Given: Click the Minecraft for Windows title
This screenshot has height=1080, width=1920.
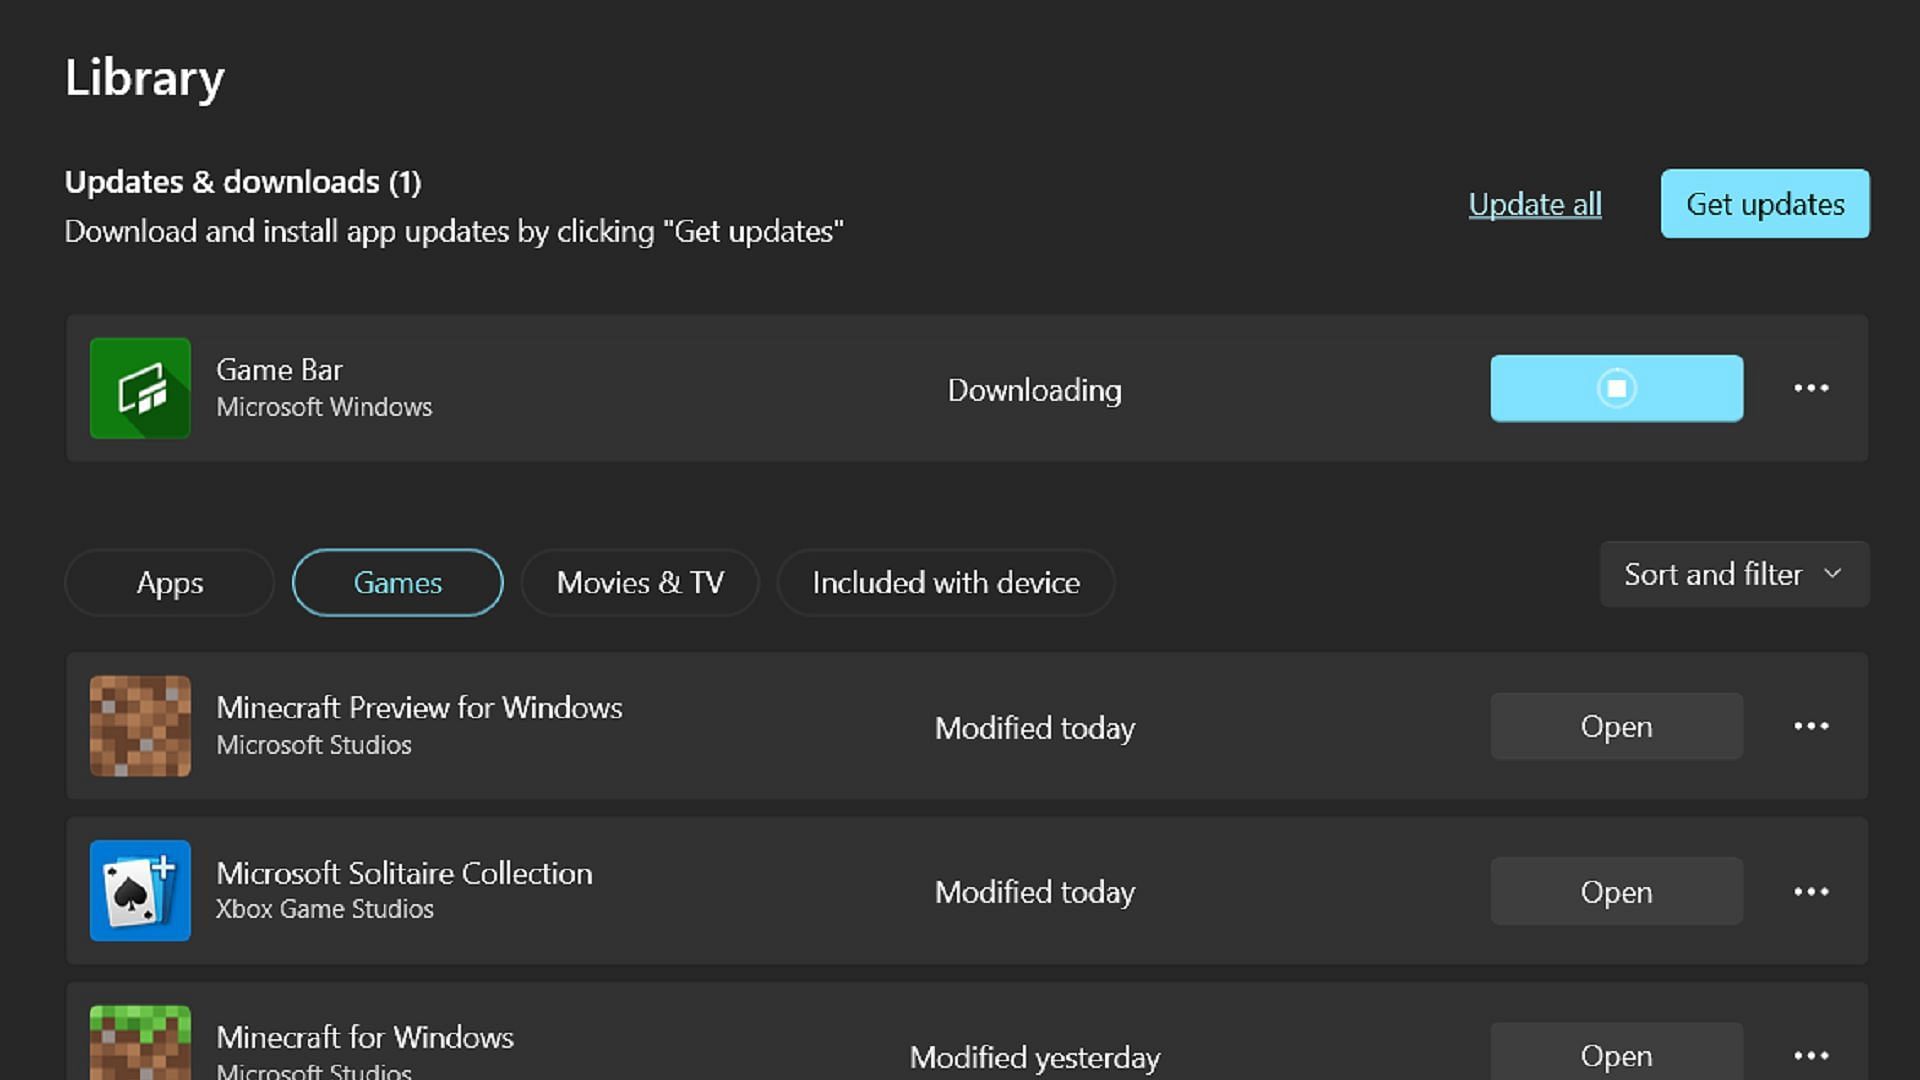Looking at the screenshot, I should point(365,1037).
